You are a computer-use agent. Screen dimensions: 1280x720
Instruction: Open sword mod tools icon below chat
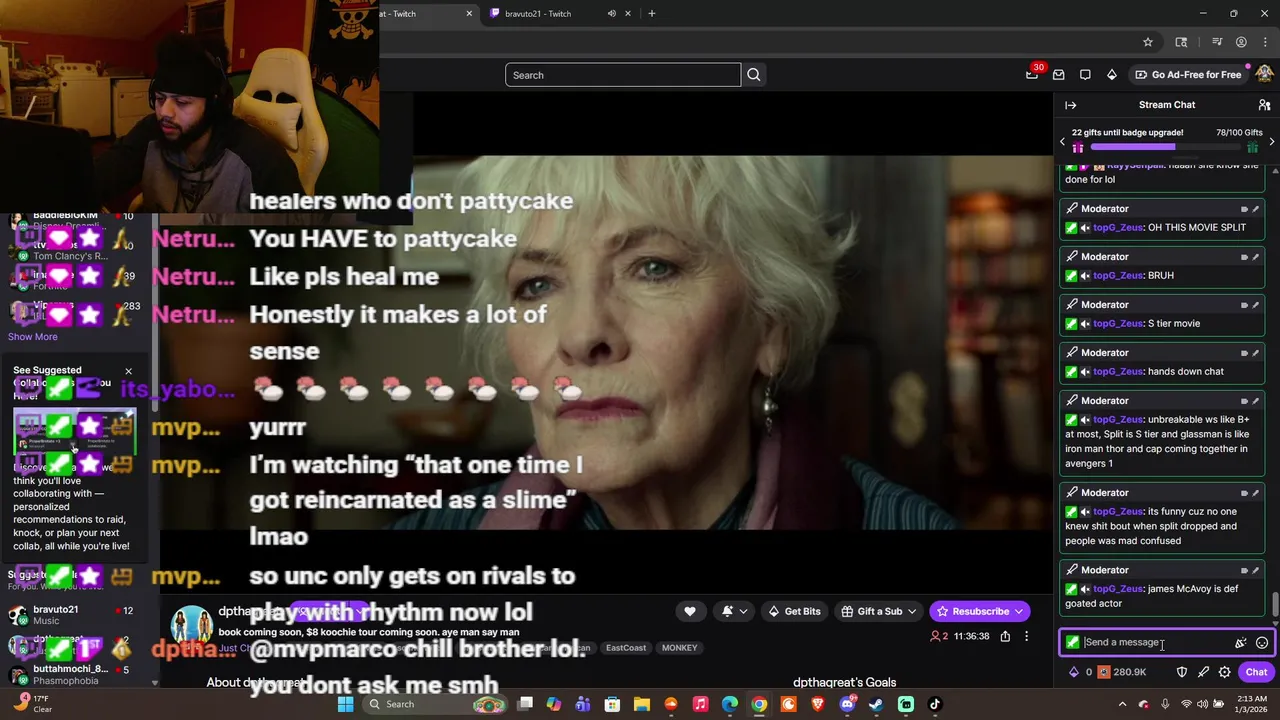(1203, 672)
